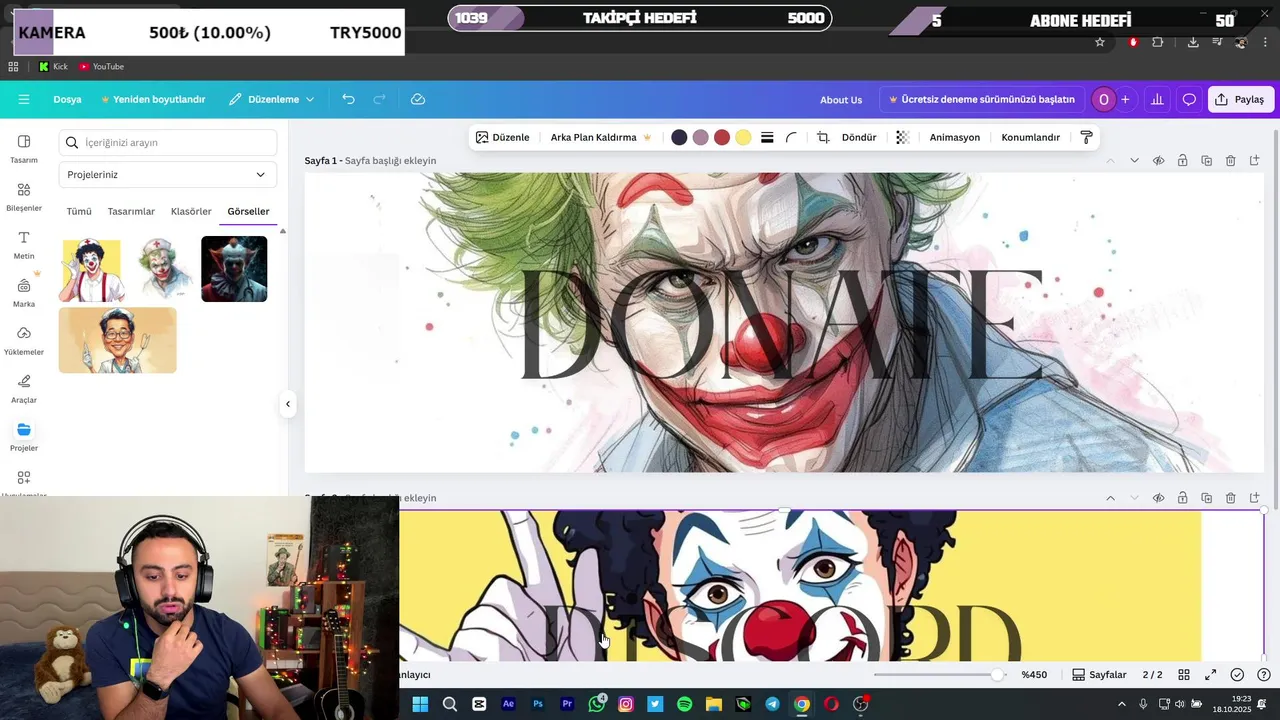The height and width of the screenshot is (720, 1280).
Task: Open the Marka brand panel
Action: pos(24,292)
